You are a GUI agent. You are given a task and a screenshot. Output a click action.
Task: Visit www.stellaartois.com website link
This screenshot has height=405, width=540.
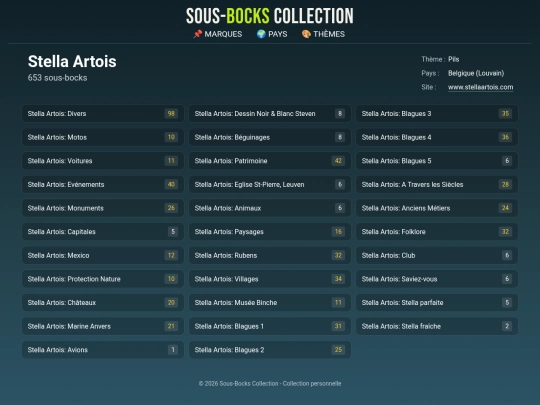pos(480,87)
